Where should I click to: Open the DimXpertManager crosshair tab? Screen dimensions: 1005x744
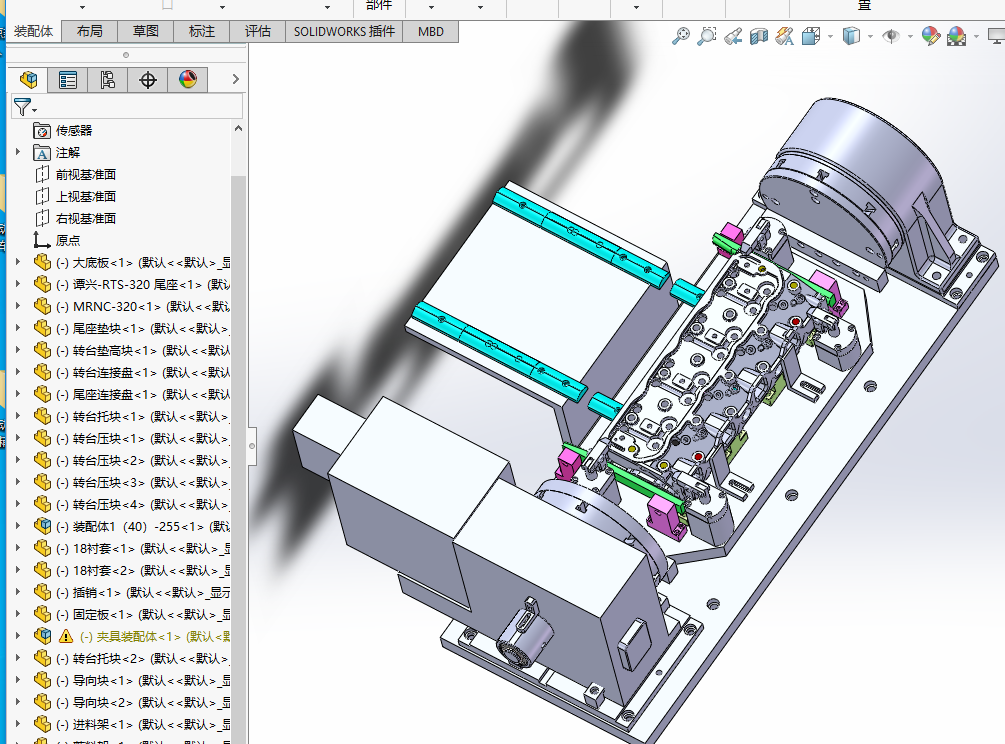coord(148,80)
